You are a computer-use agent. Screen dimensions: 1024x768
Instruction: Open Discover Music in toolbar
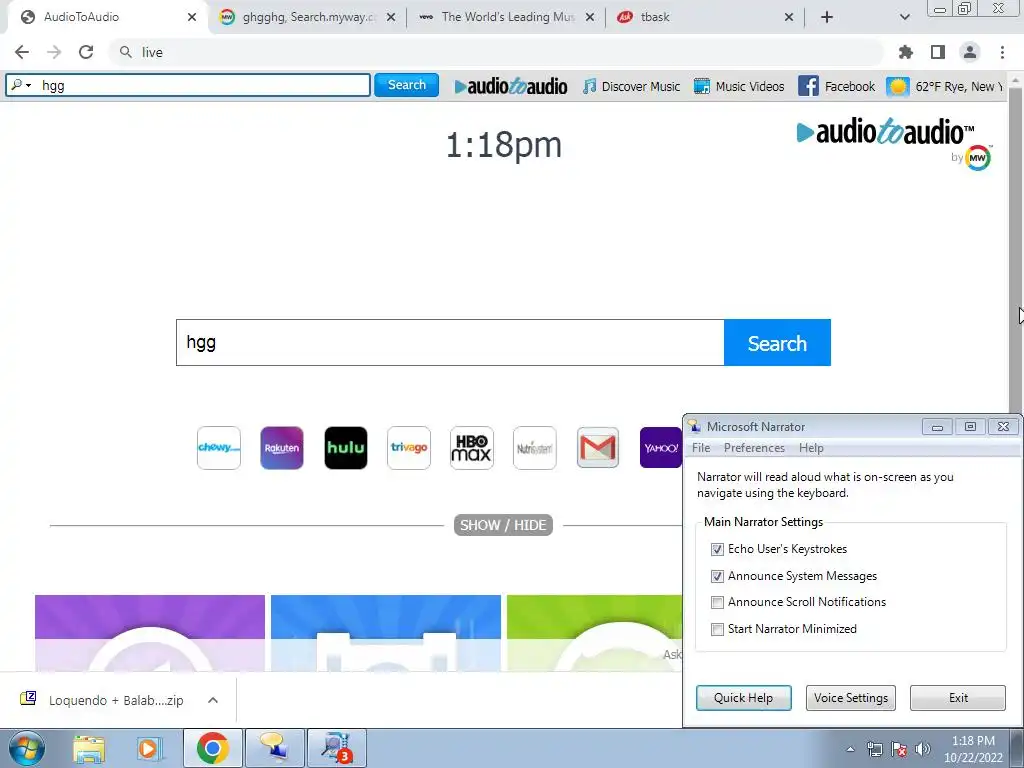click(632, 86)
